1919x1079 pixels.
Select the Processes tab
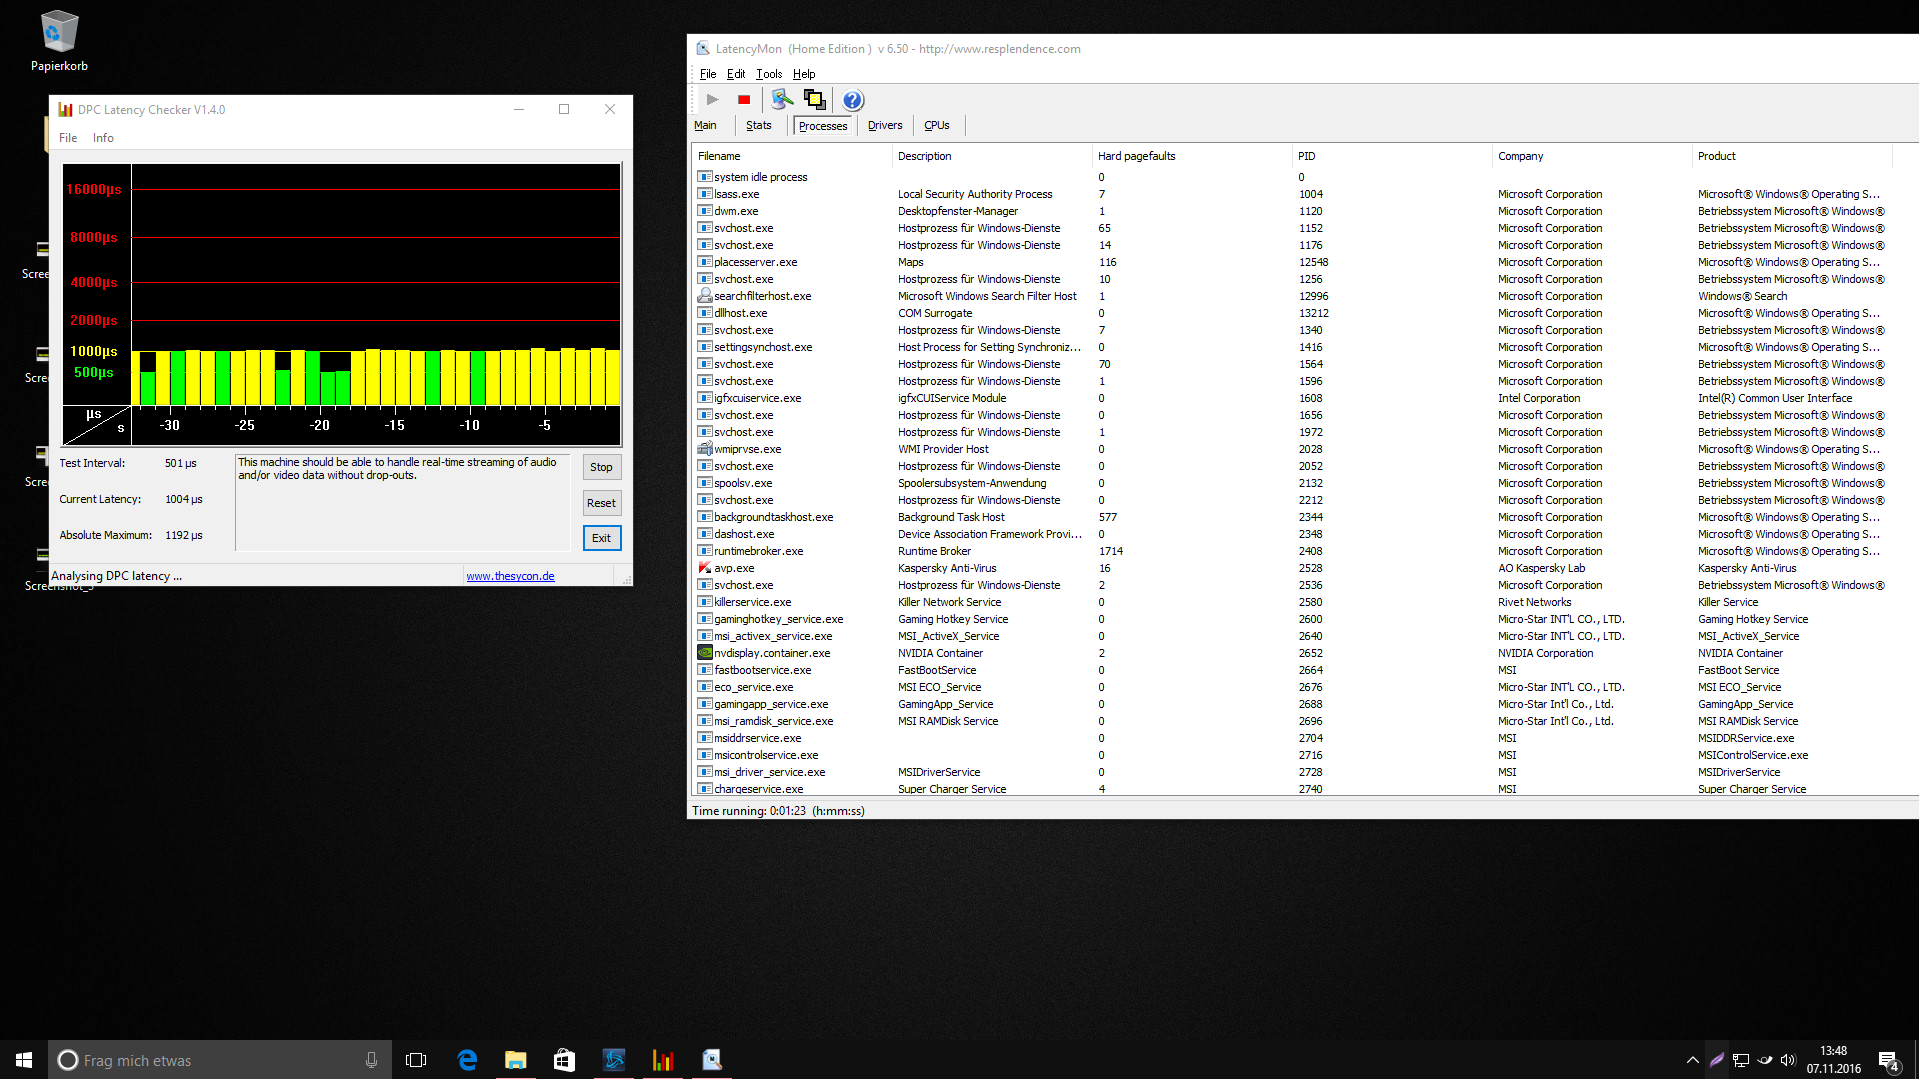click(823, 126)
